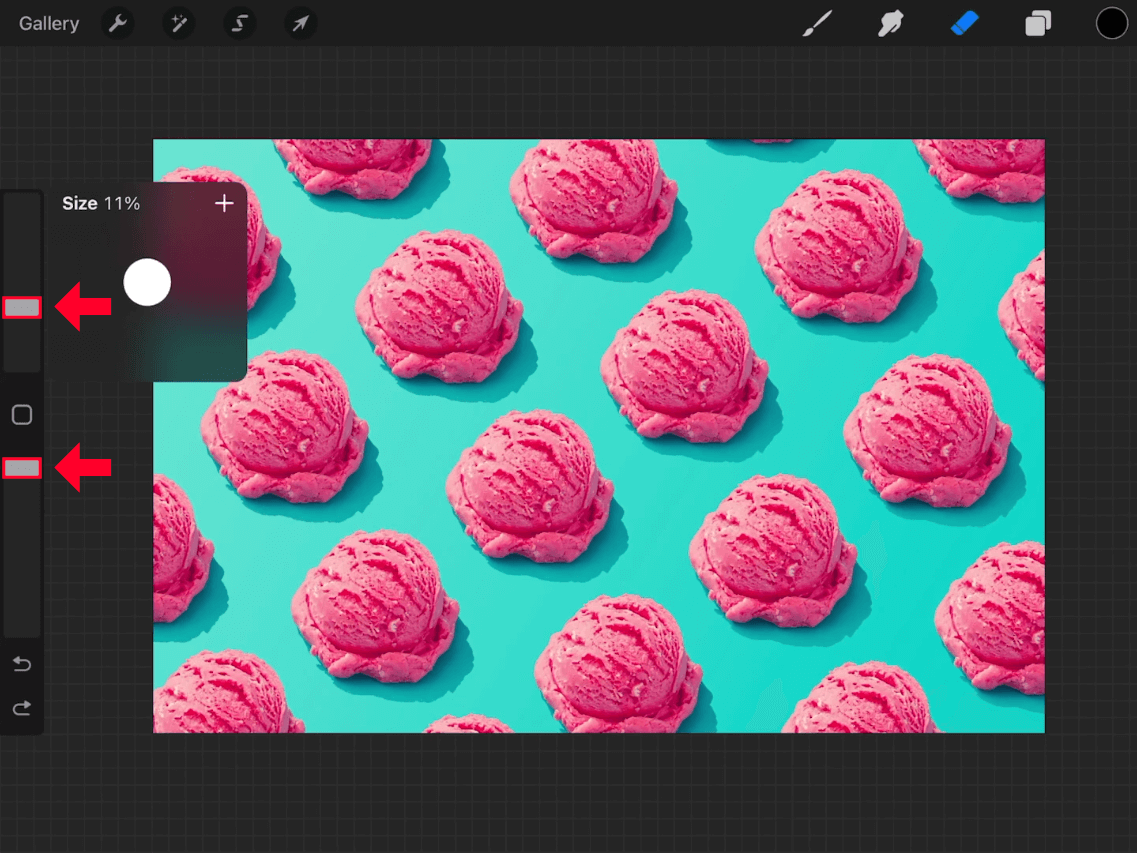Screen dimensions: 1137x853
Task: Undo the last action with the arrow
Action: coord(22,664)
